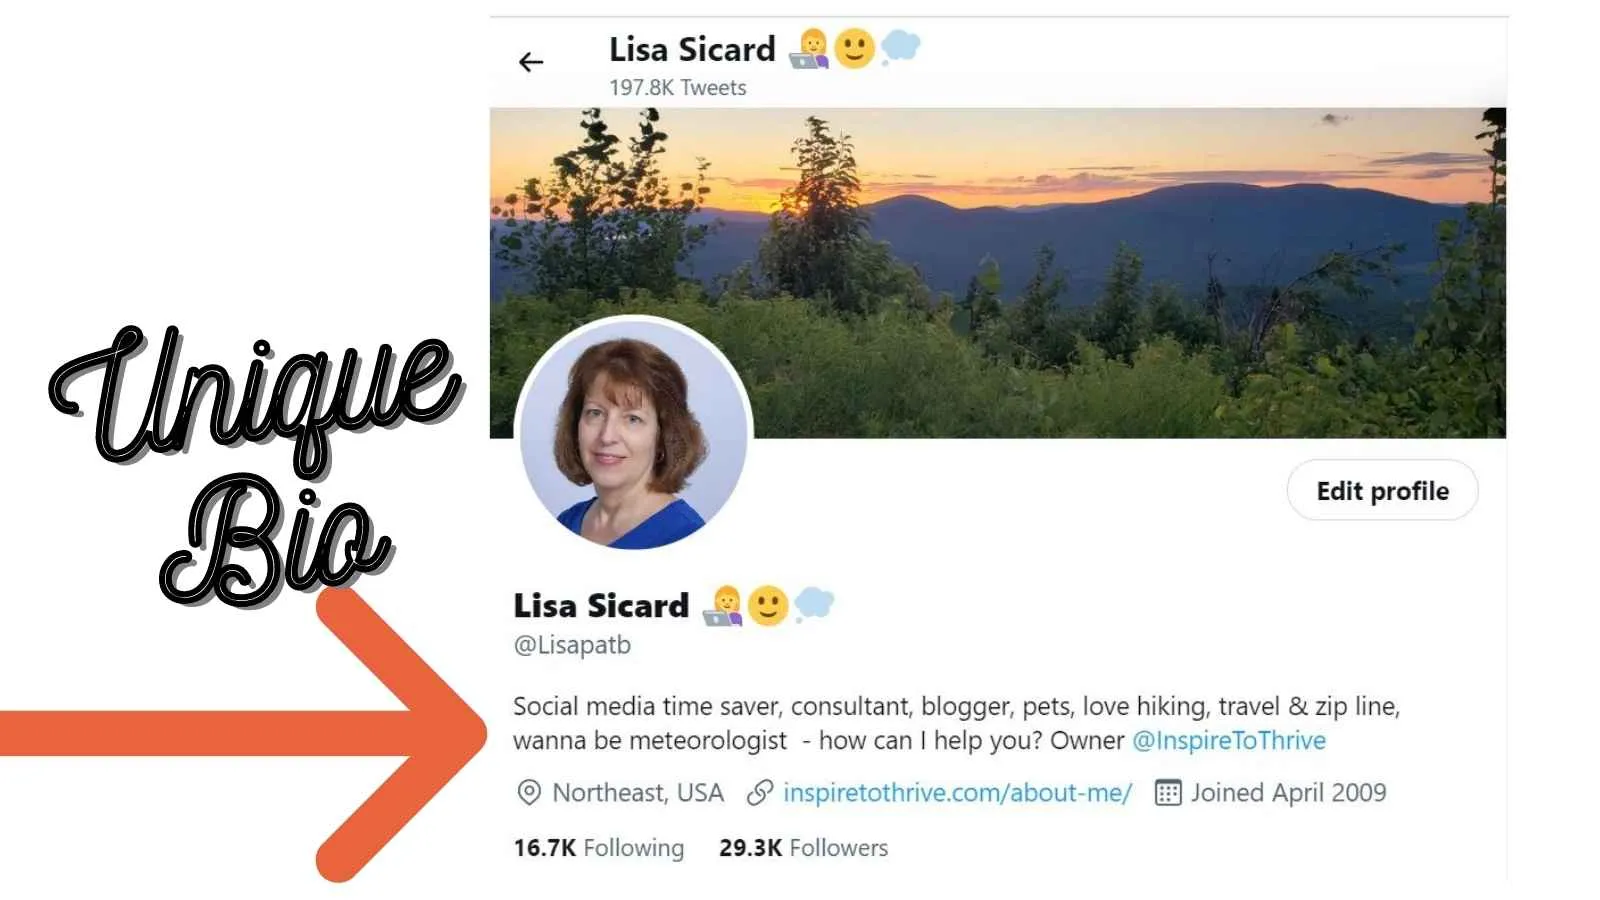1600x900 pixels.
Task: Click the woman technologist emoji beside profile name
Action: tap(723, 606)
